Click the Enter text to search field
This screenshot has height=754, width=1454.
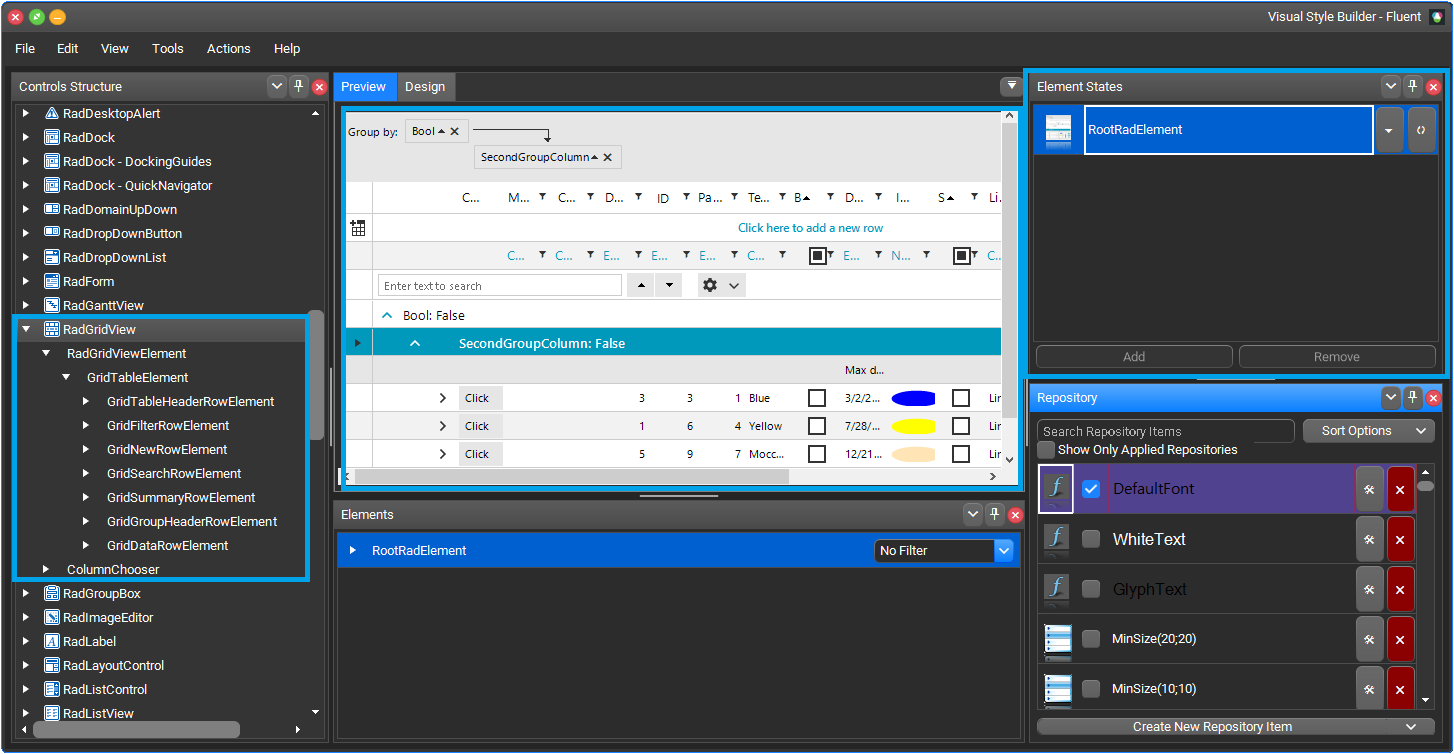(x=500, y=285)
